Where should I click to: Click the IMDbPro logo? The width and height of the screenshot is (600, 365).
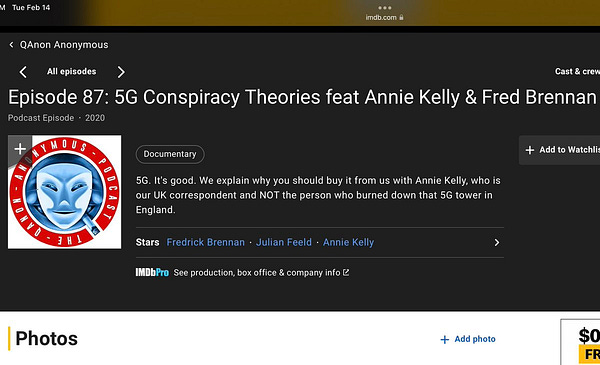[152, 272]
